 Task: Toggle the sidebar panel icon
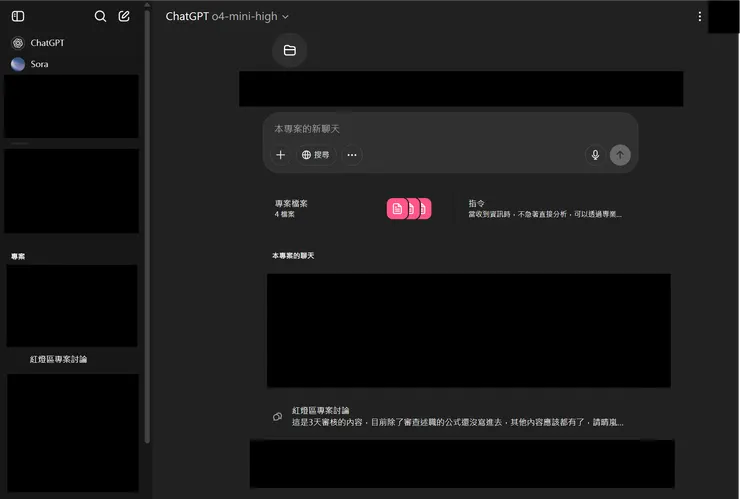pyautogui.click(x=18, y=17)
